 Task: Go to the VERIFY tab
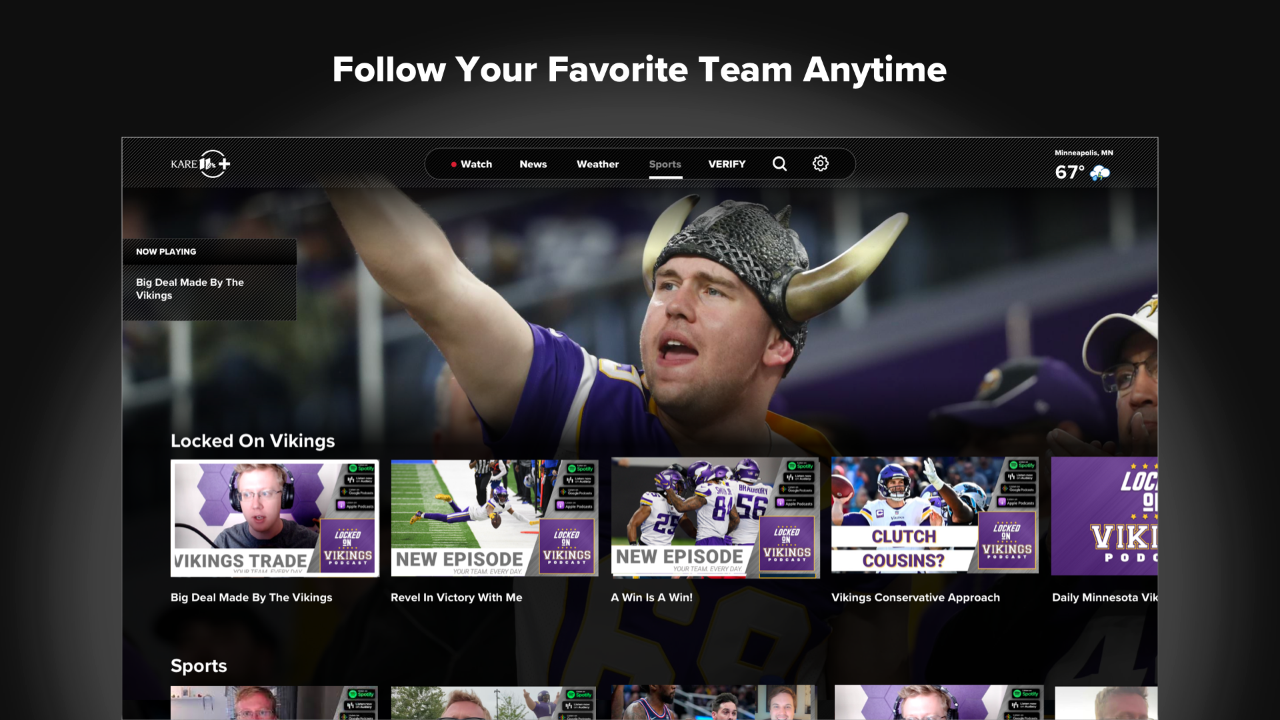point(727,164)
